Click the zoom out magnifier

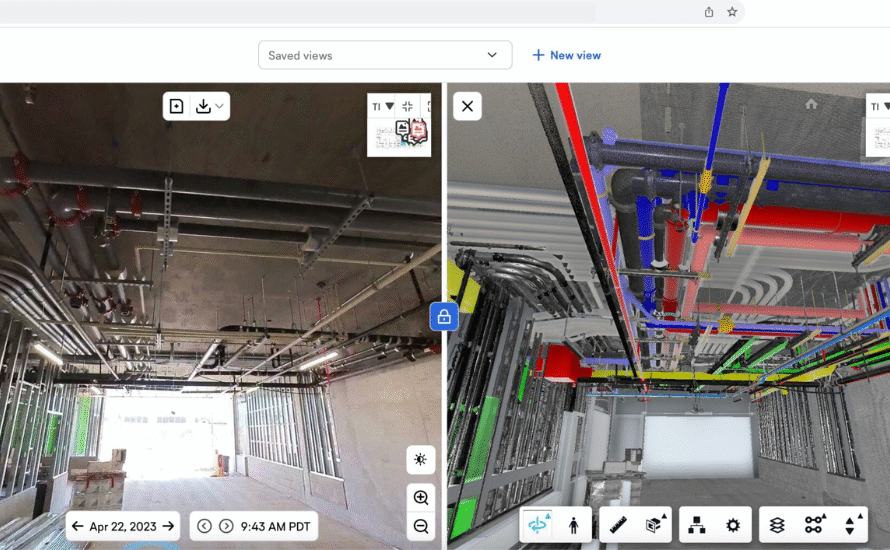point(421,526)
